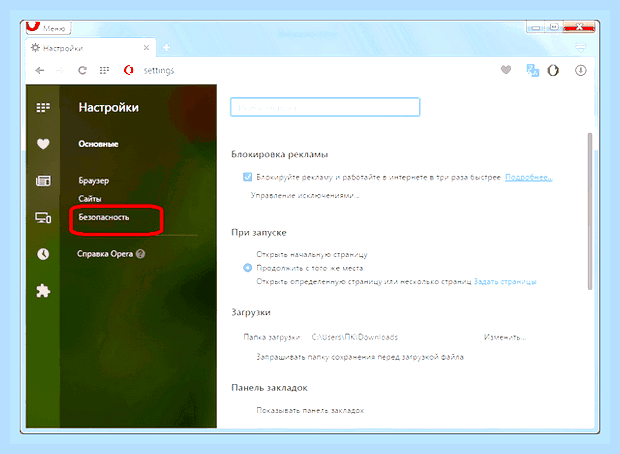Click 'Управление исключениями...' button
The width and height of the screenshot is (620, 454).
pos(305,195)
